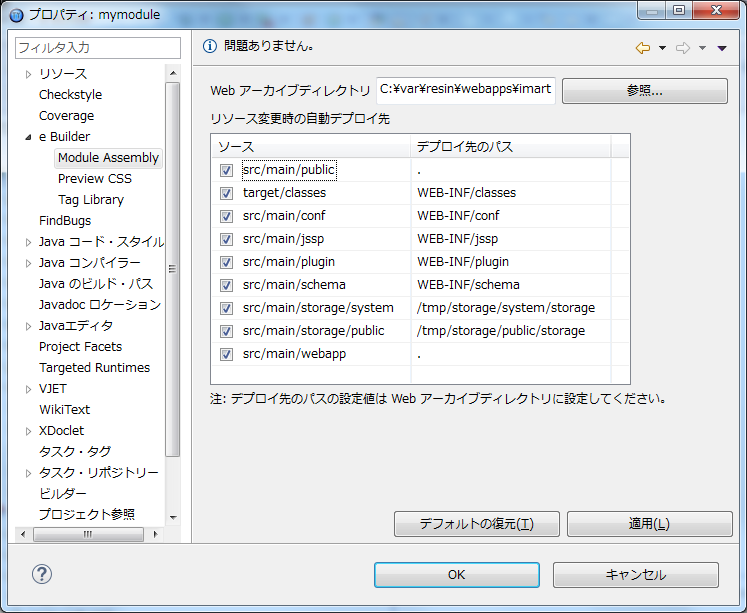Open Javadoc ロケーション page
The height and width of the screenshot is (613, 747).
[100, 305]
